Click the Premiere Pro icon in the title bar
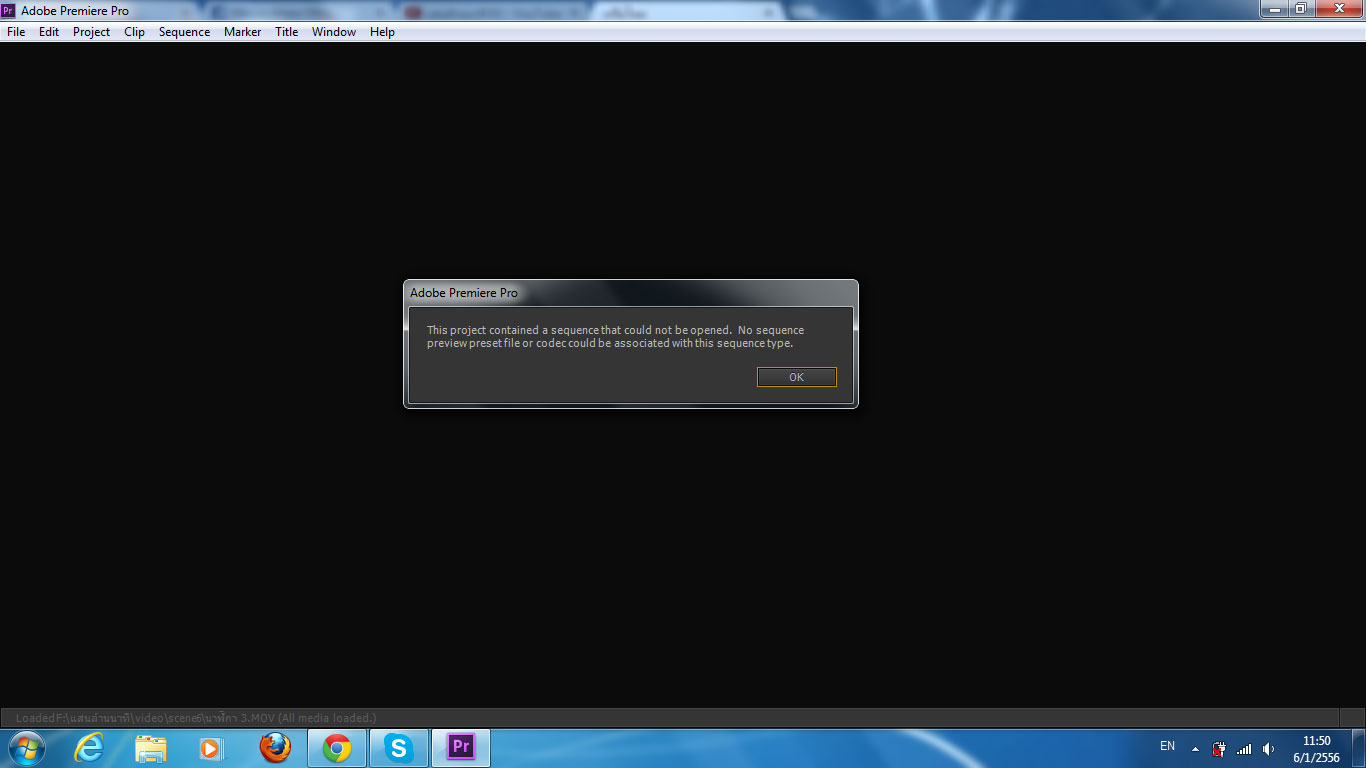 8,11
